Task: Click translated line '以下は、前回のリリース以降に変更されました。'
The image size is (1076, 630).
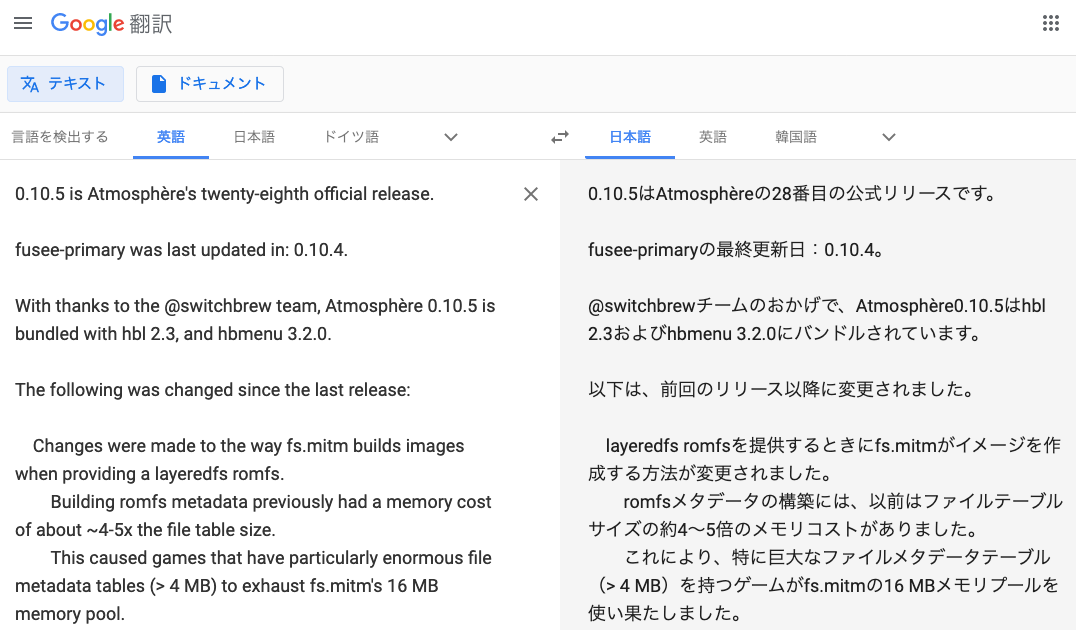Action: (782, 390)
